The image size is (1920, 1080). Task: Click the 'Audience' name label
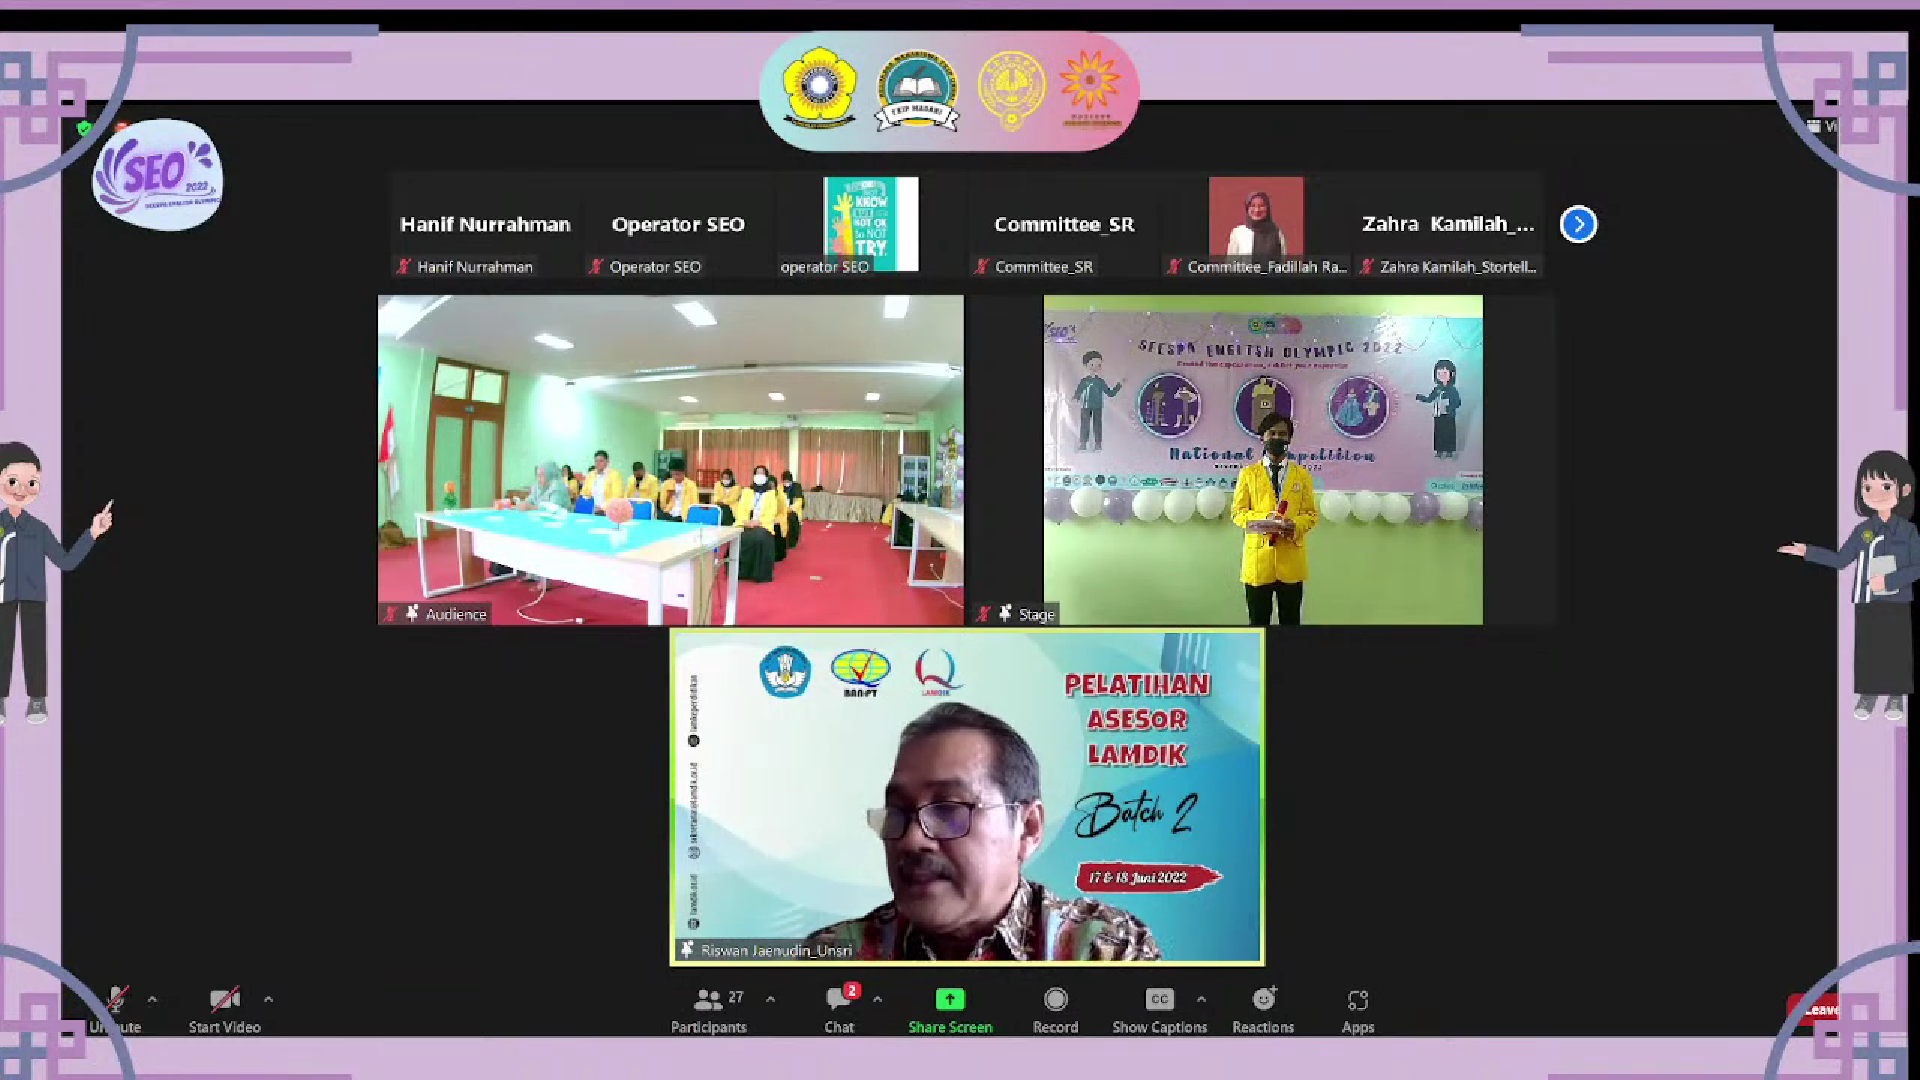coord(456,614)
